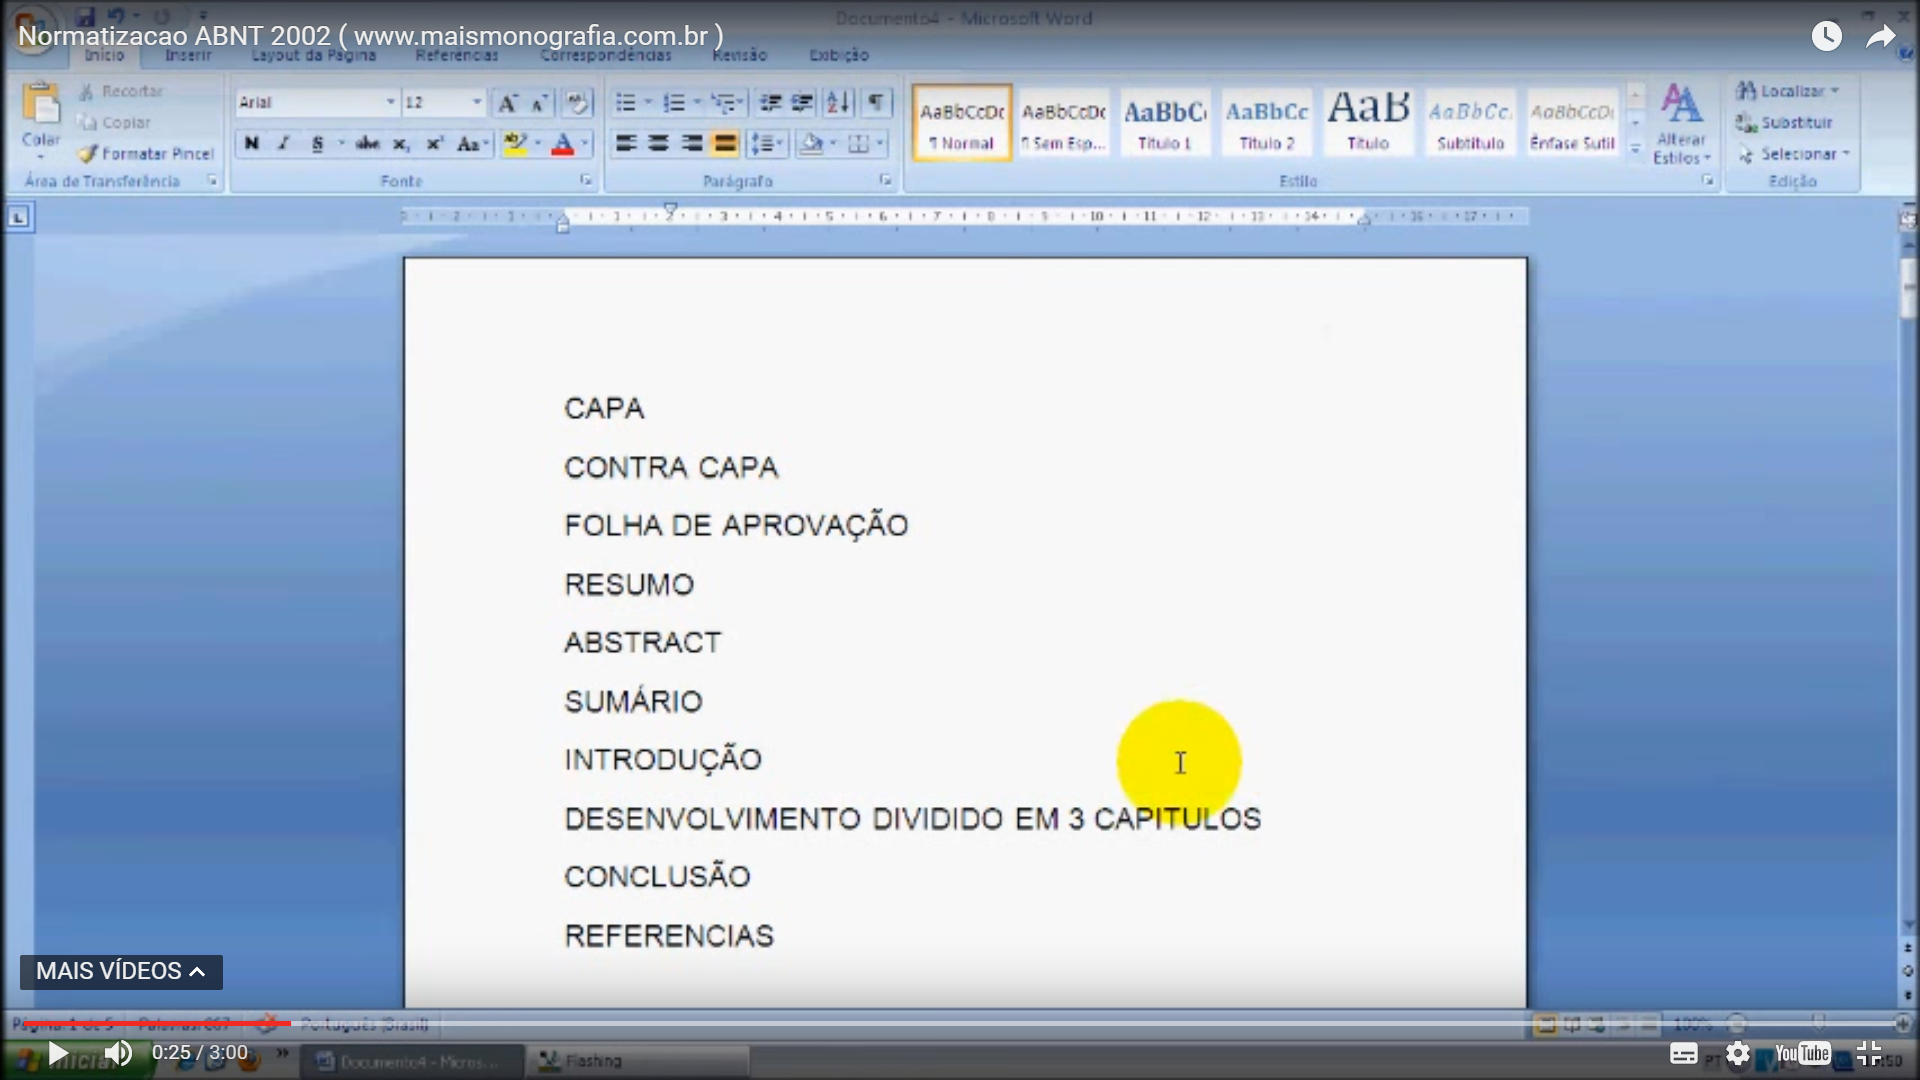The width and height of the screenshot is (1920, 1080).
Task: Click the numbered list icon
Action: pos(675,103)
